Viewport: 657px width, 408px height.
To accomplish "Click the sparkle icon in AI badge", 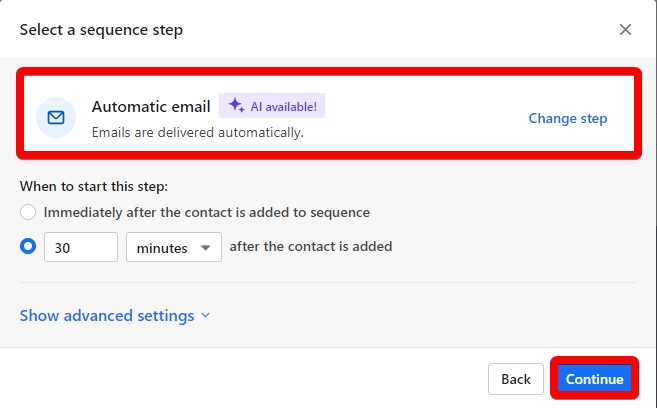I will pos(236,105).
